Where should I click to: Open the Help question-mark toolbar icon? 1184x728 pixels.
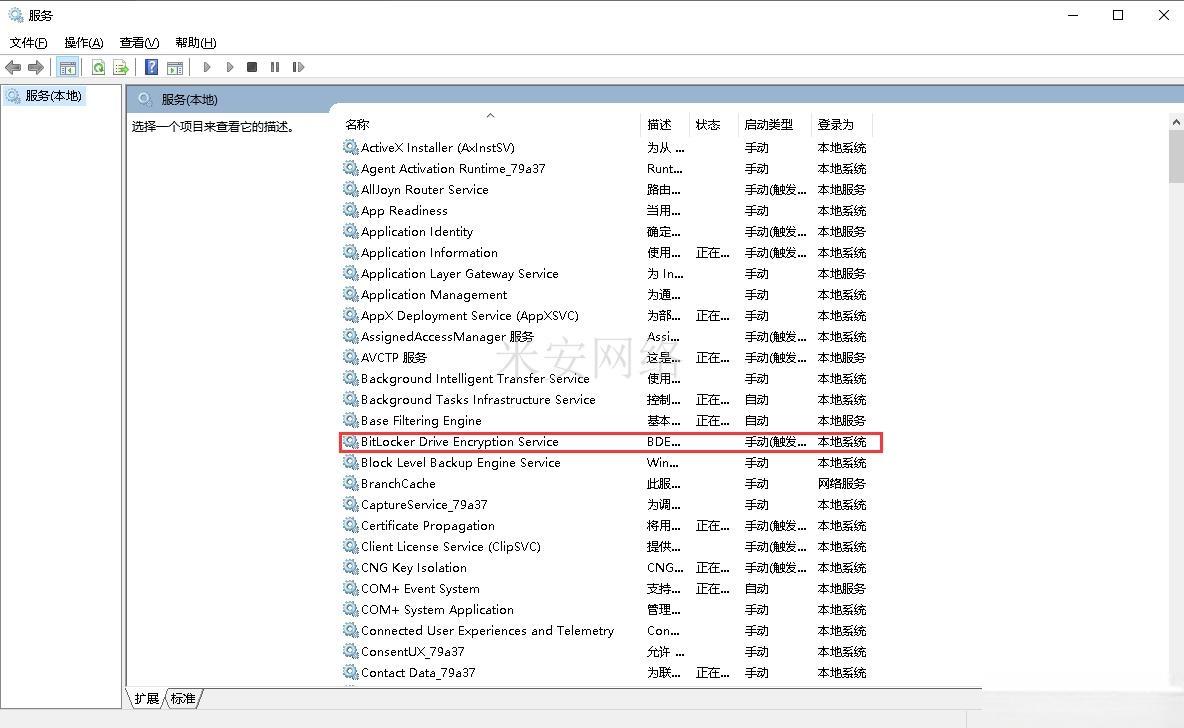tap(152, 67)
